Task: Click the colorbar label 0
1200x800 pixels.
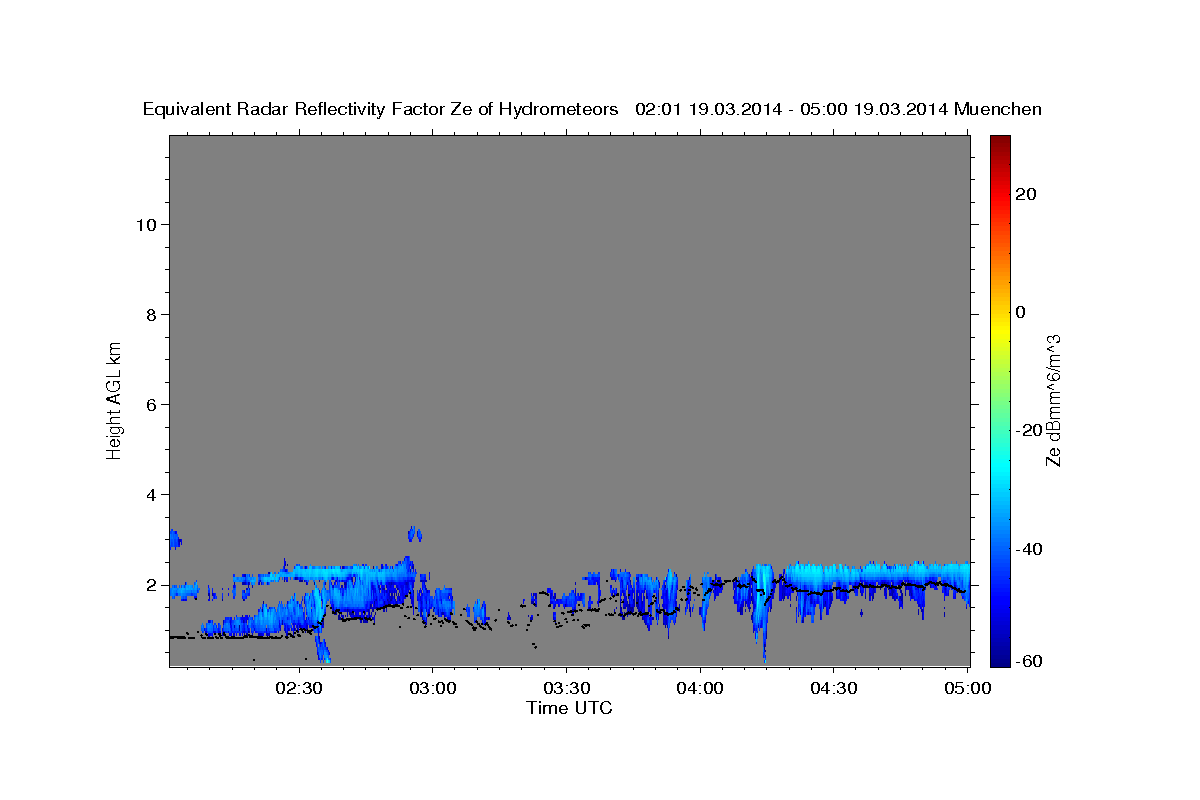Action: [x=1020, y=312]
